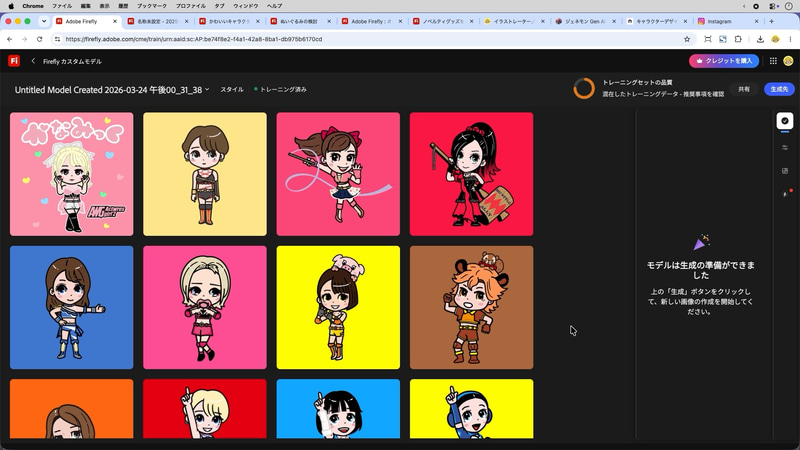
Task: Switch to the イラストレーター tab
Action: [514, 21]
